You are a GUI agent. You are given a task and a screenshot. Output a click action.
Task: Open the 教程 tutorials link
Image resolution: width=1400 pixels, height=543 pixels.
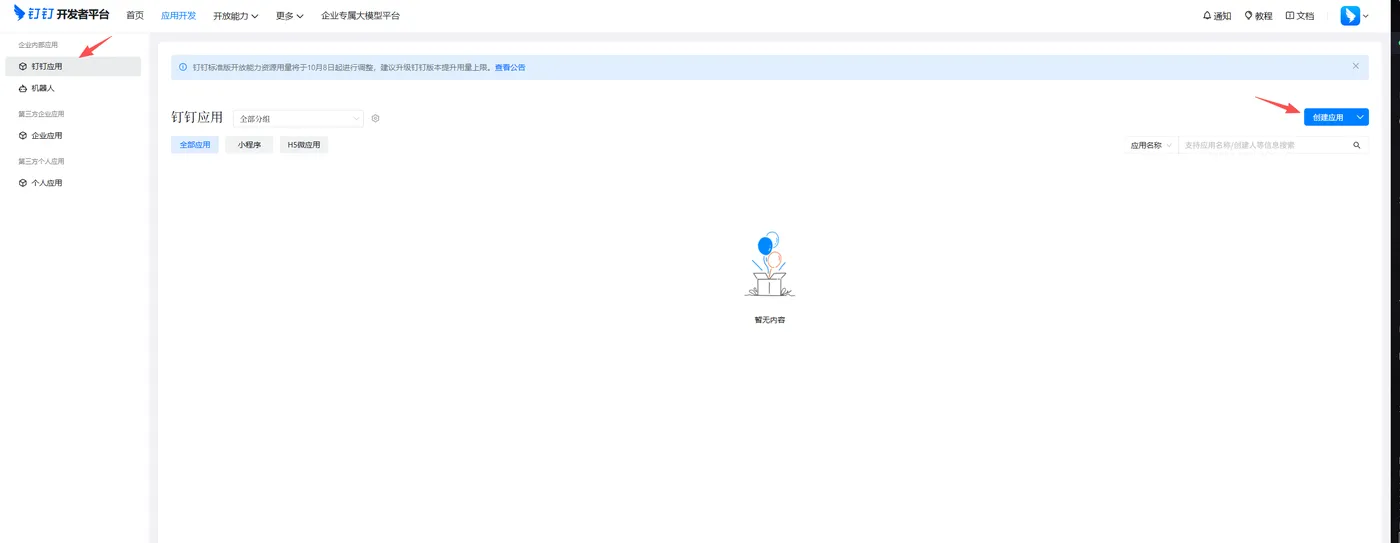pyautogui.click(x=1258, y=16)
